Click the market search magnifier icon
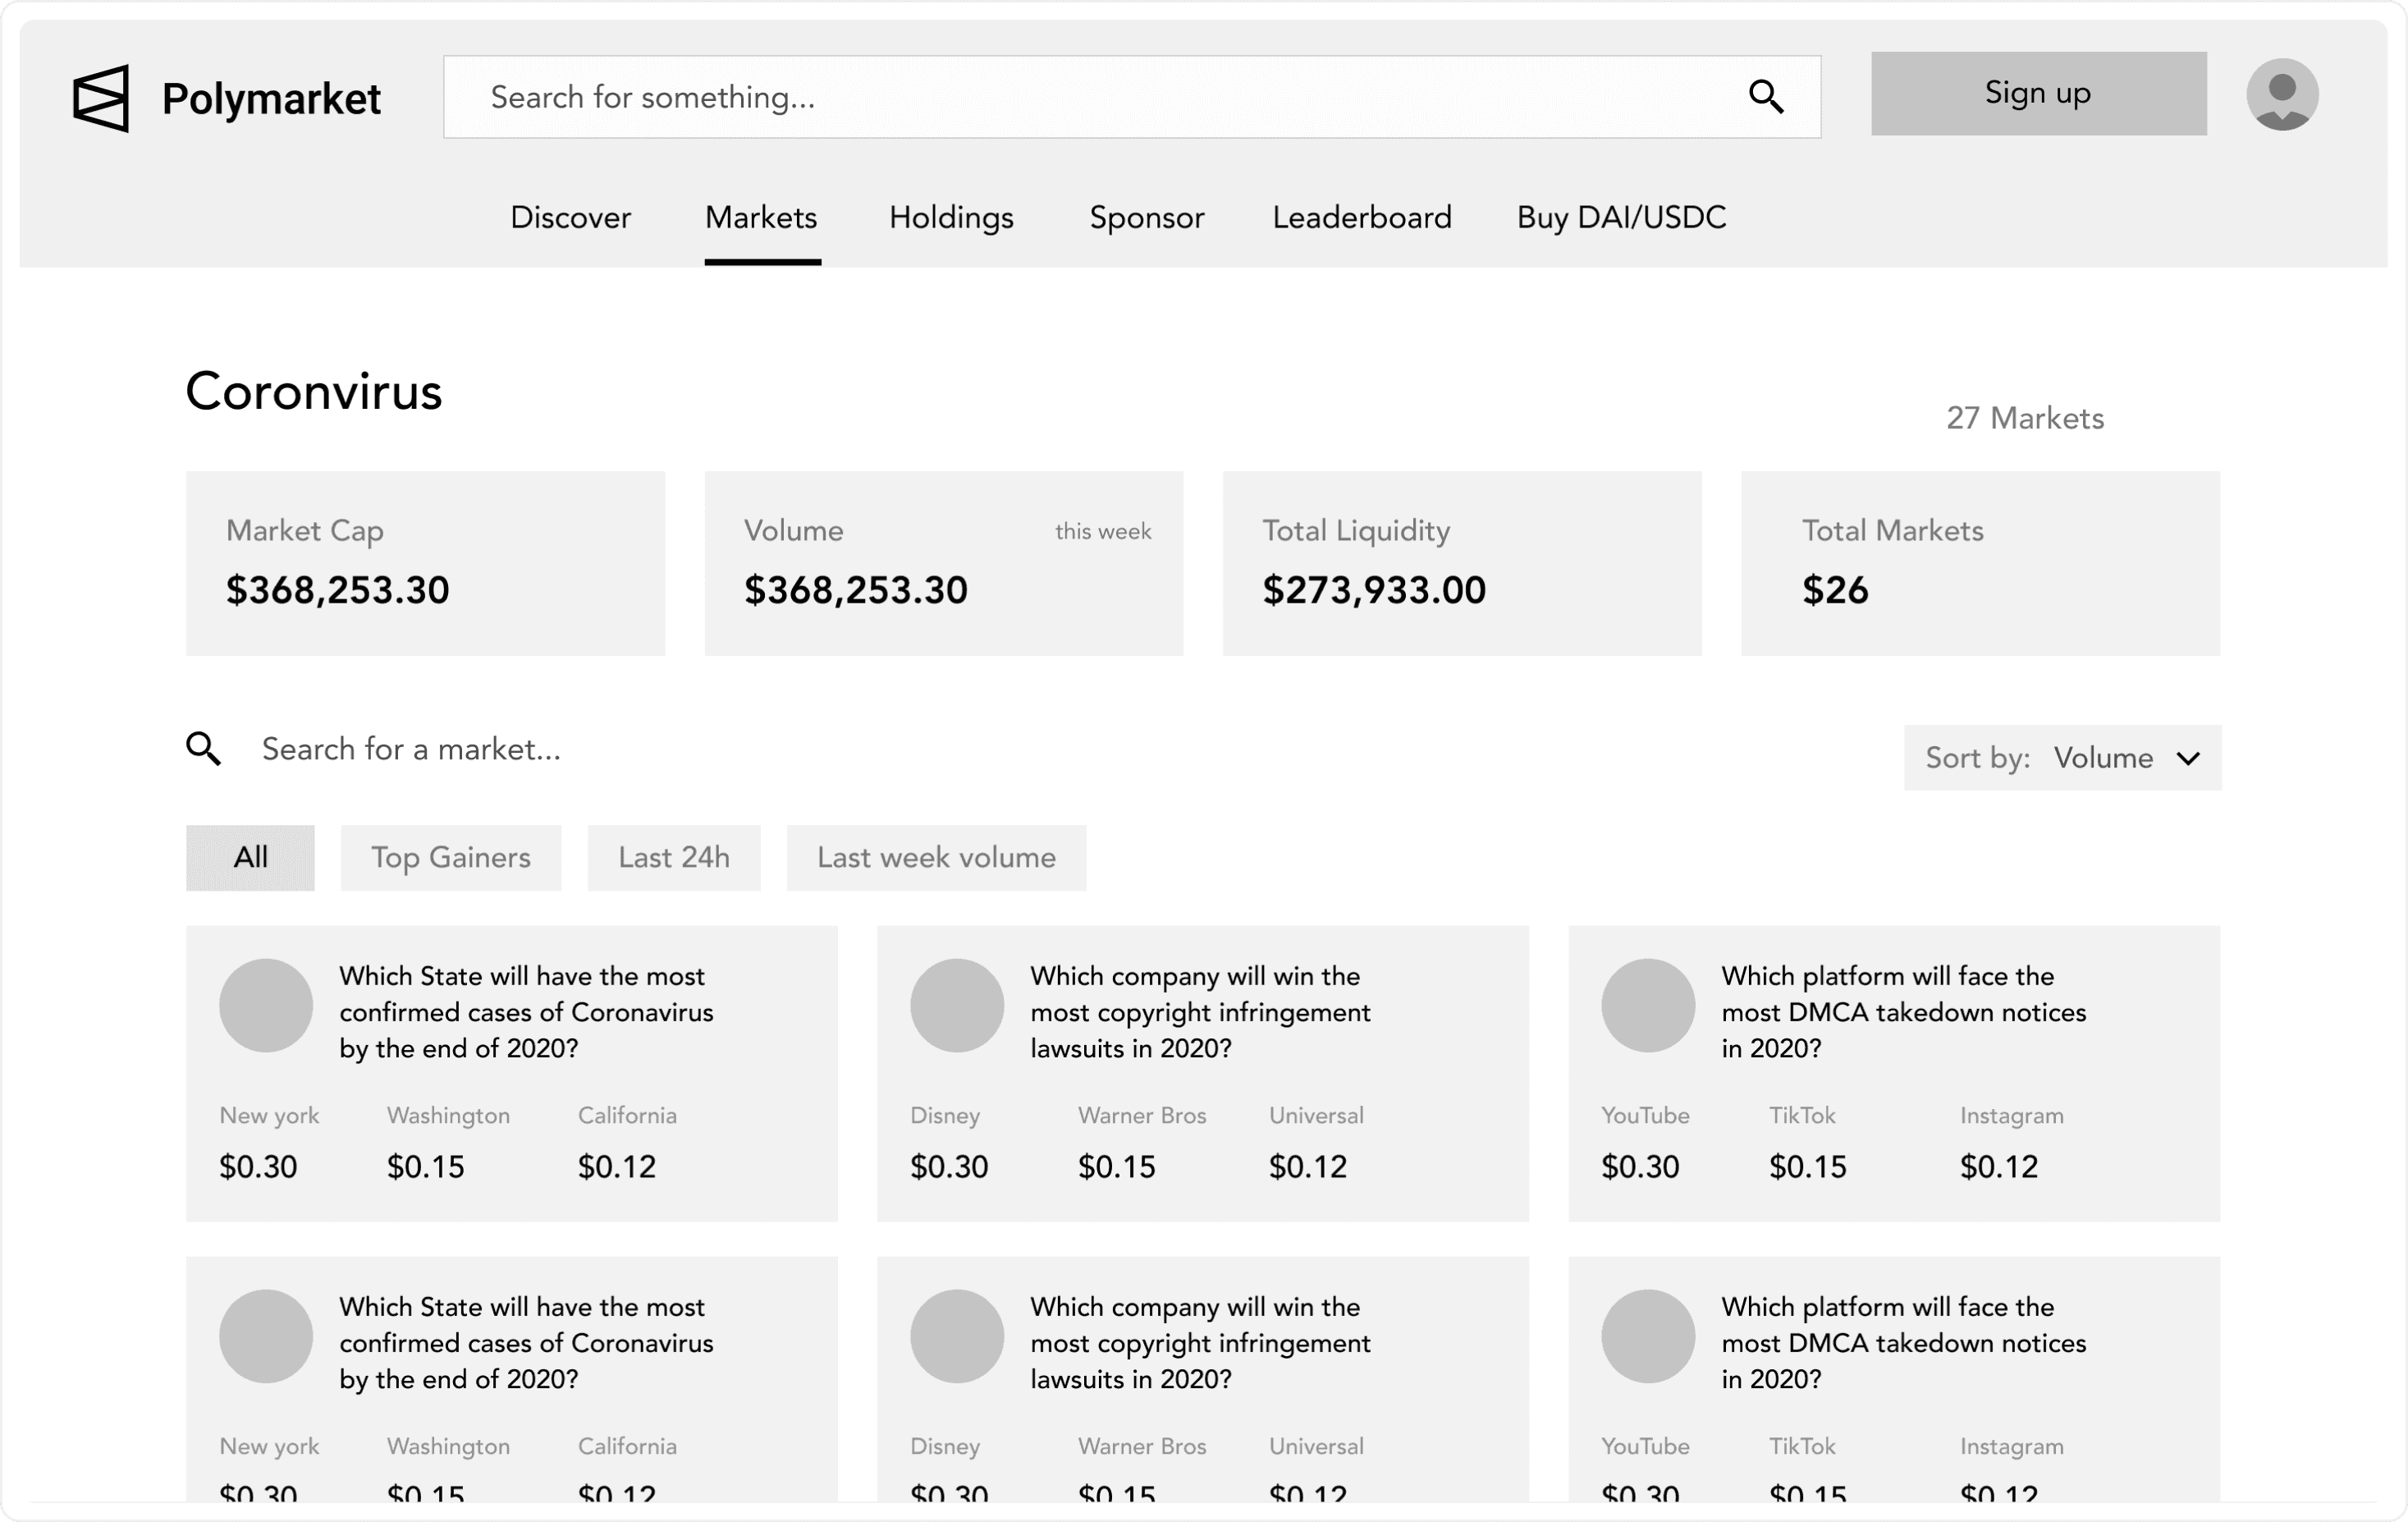 [x=203, y=748]
